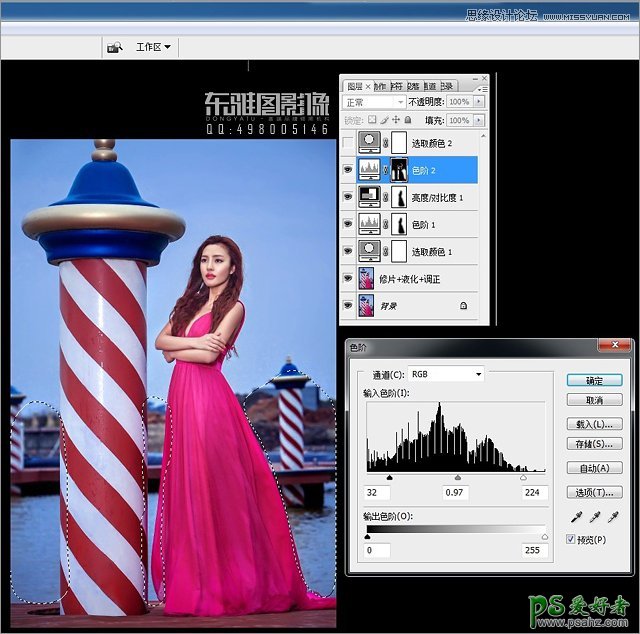This screenshot has width=640, height=634.
Task: Click the 自动(A) auto button
Action: 594,468
